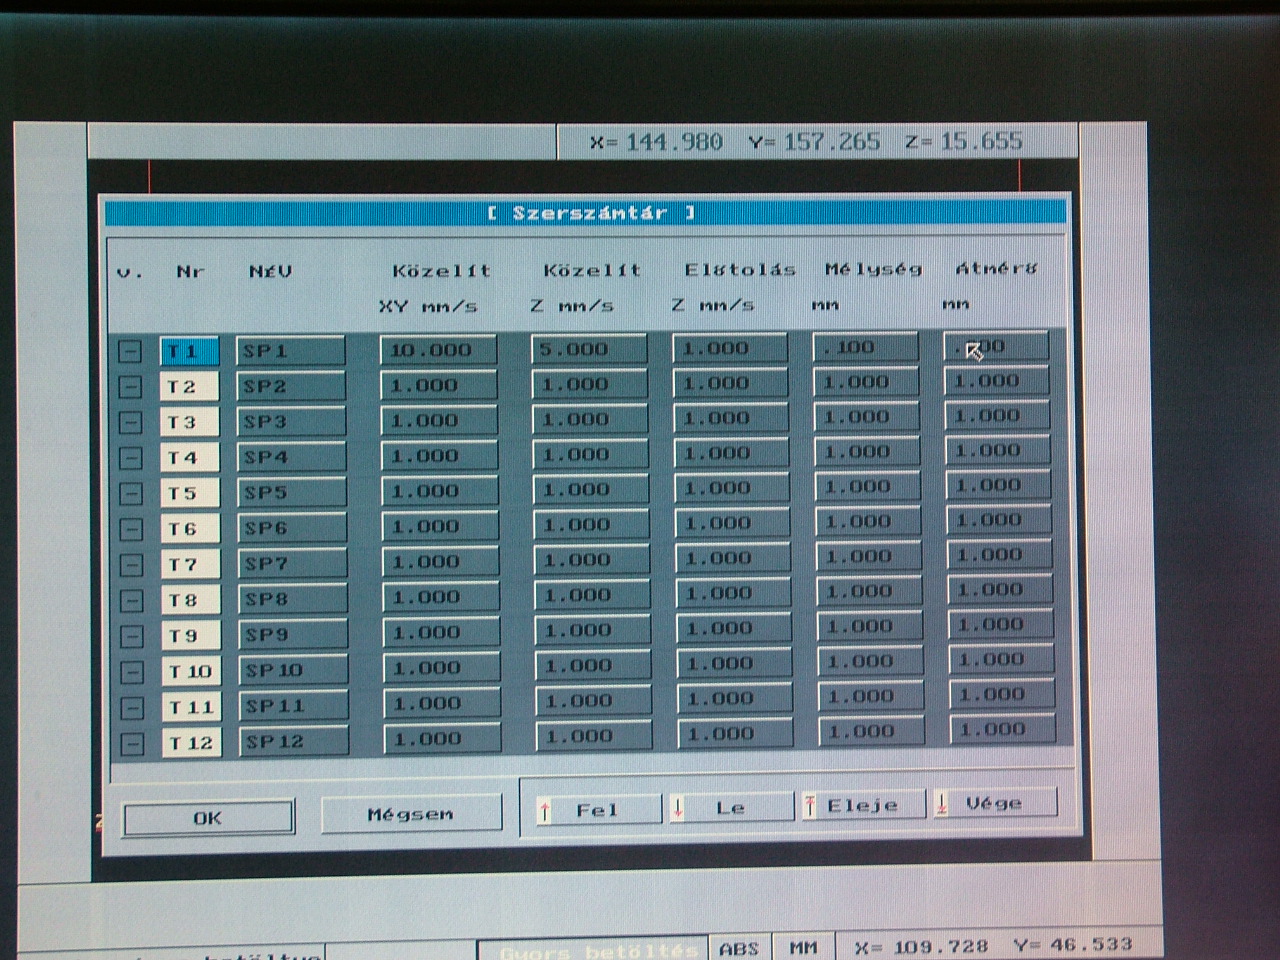Click the Le down-arrow button

pos(730,808)
